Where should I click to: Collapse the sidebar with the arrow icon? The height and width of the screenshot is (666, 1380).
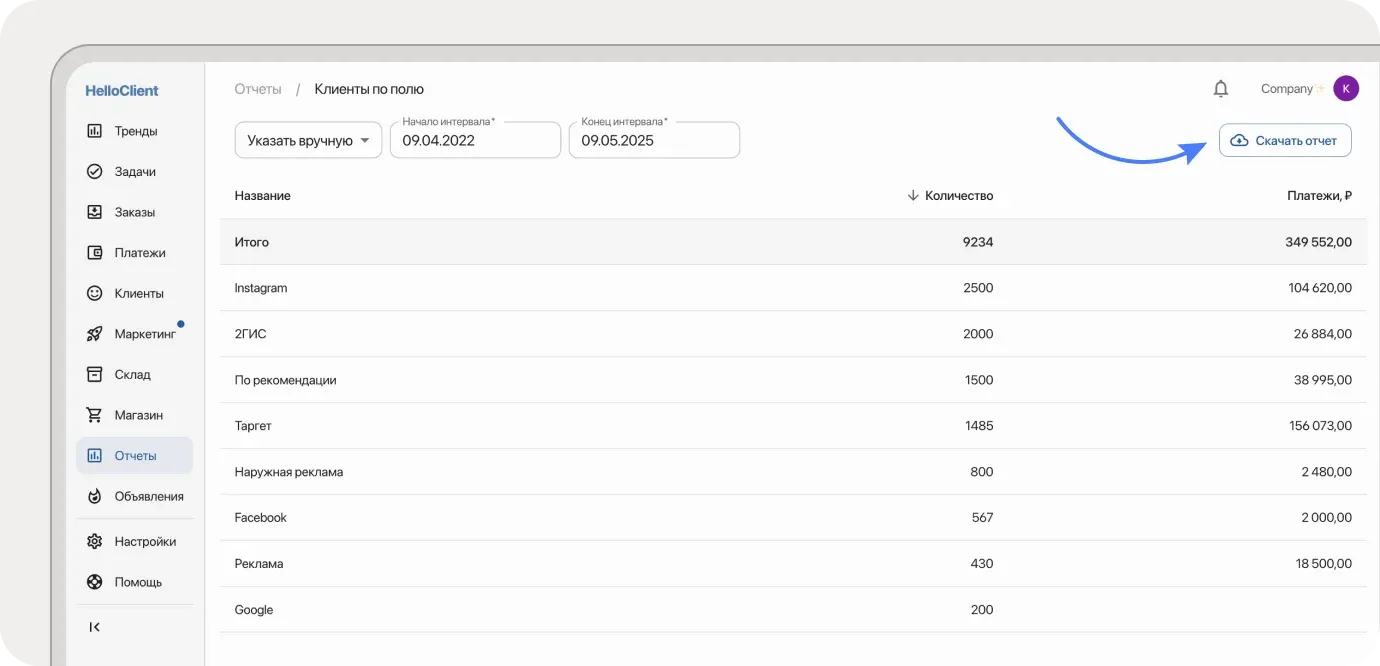pyautogui.click(x=95, y=627)
